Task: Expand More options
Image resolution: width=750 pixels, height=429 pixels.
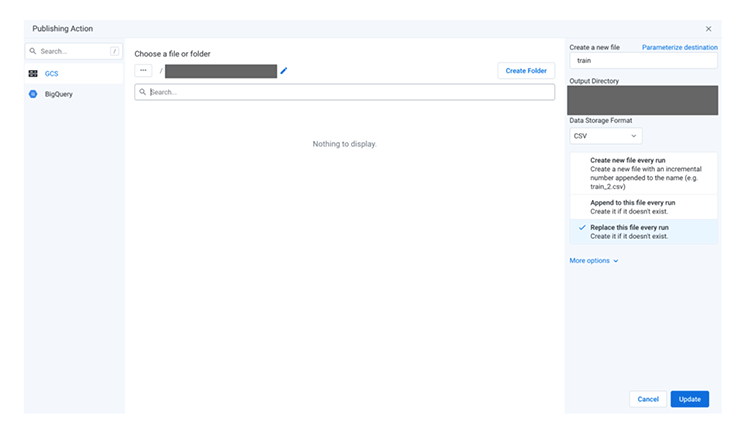Action: (x=594, y=261)
